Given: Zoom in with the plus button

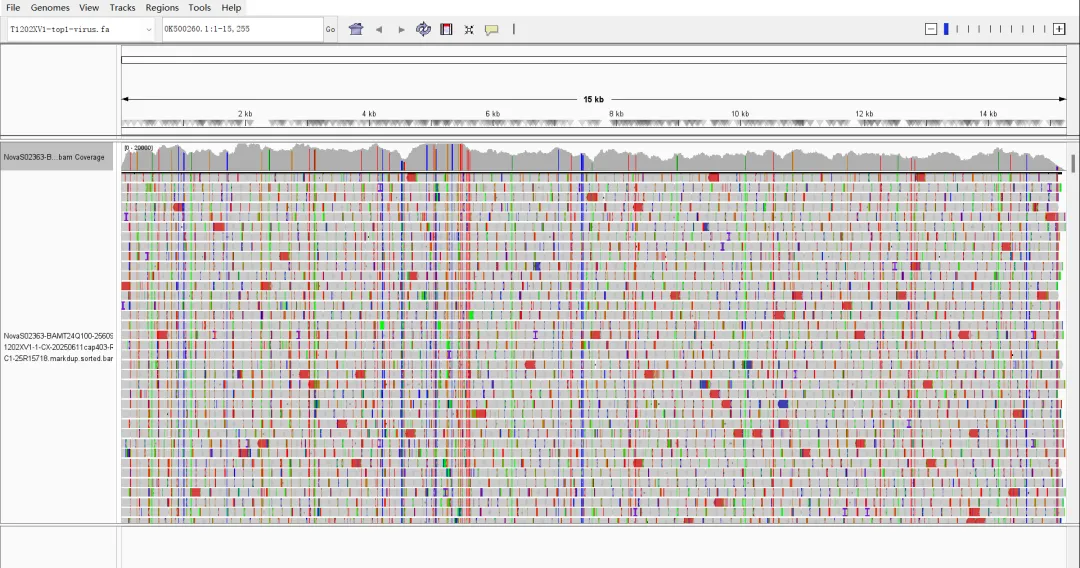Looking at the screenshot, I should [x=1059, y=29].
